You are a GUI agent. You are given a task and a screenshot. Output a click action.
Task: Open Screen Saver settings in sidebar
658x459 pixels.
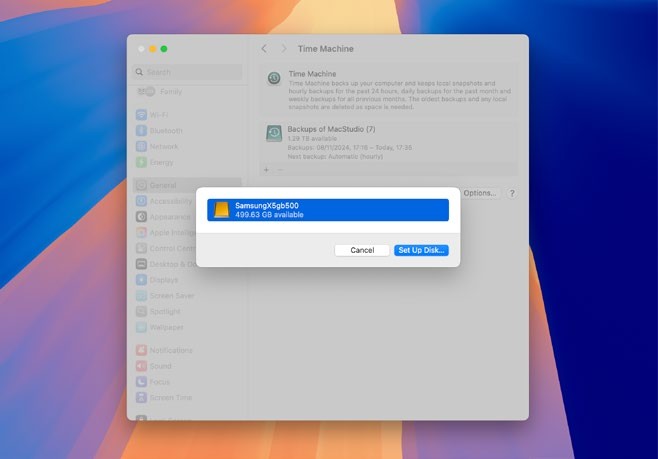click(x=165, y=296)
